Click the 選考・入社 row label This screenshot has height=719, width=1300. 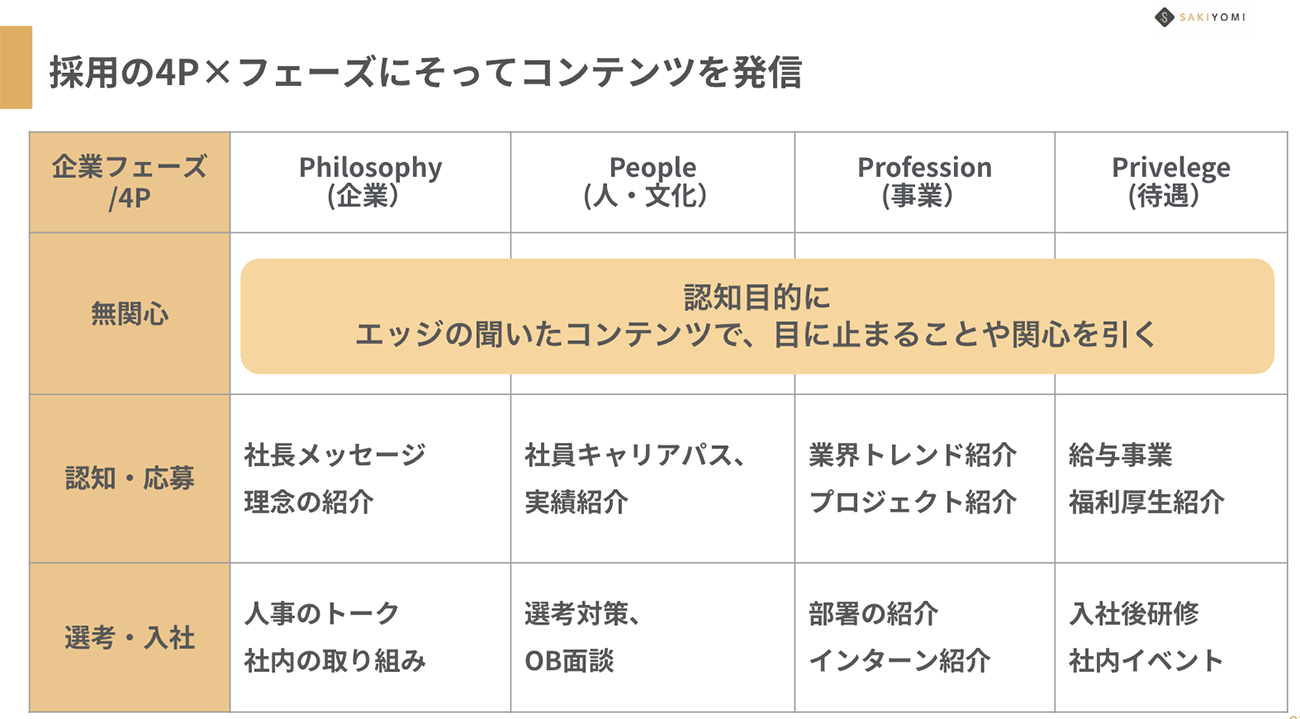pyautogui.click(x=129, y=637)
